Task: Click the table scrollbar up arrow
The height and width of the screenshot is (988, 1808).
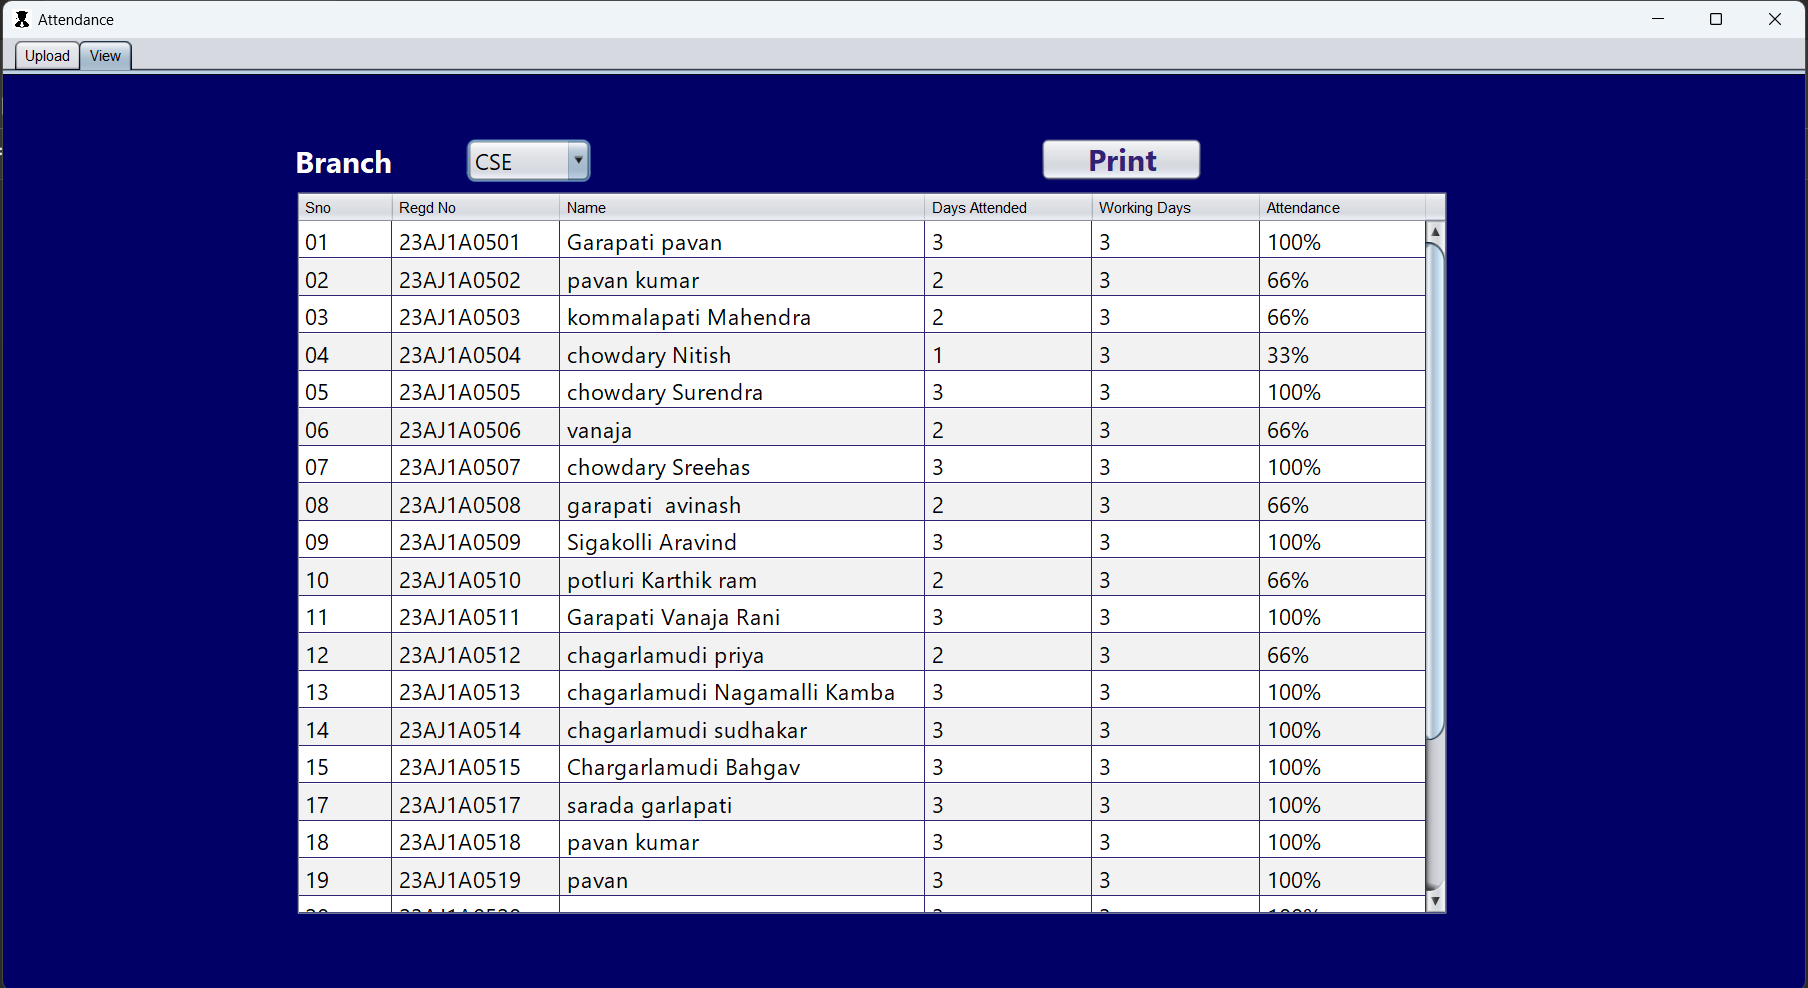Action: pyautogui.click(x=1435, y=231)
